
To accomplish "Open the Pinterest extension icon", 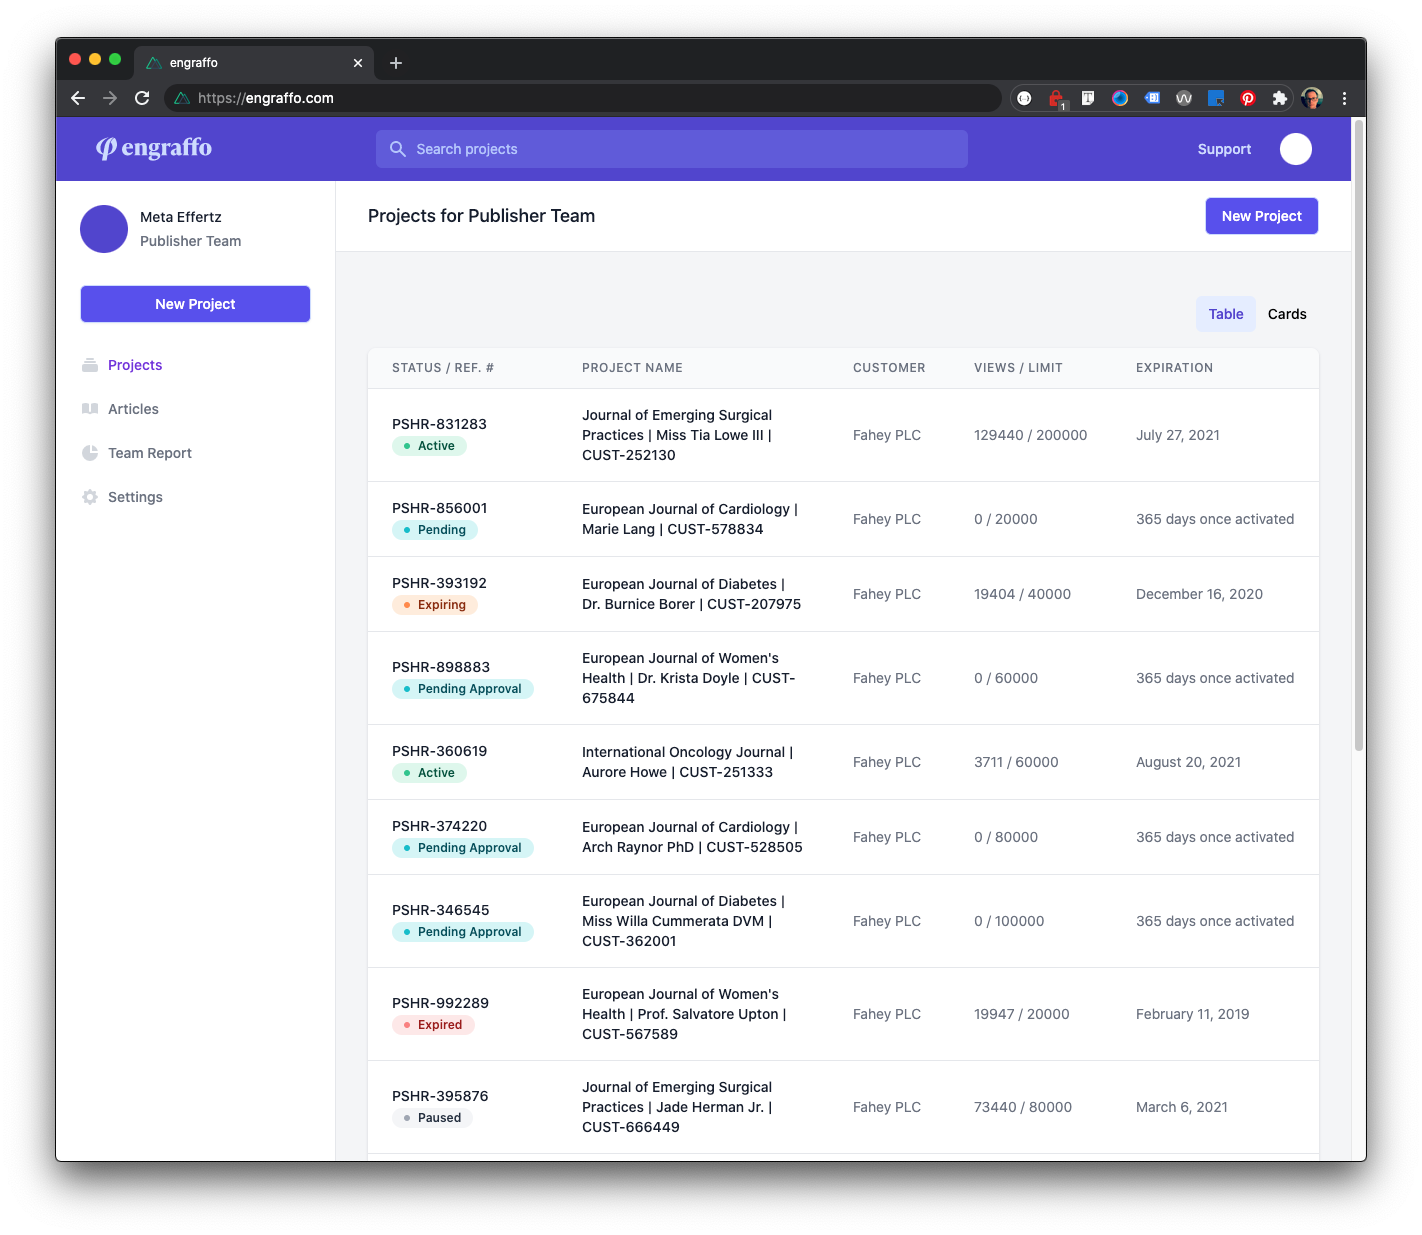I will tap(1248, 98).
